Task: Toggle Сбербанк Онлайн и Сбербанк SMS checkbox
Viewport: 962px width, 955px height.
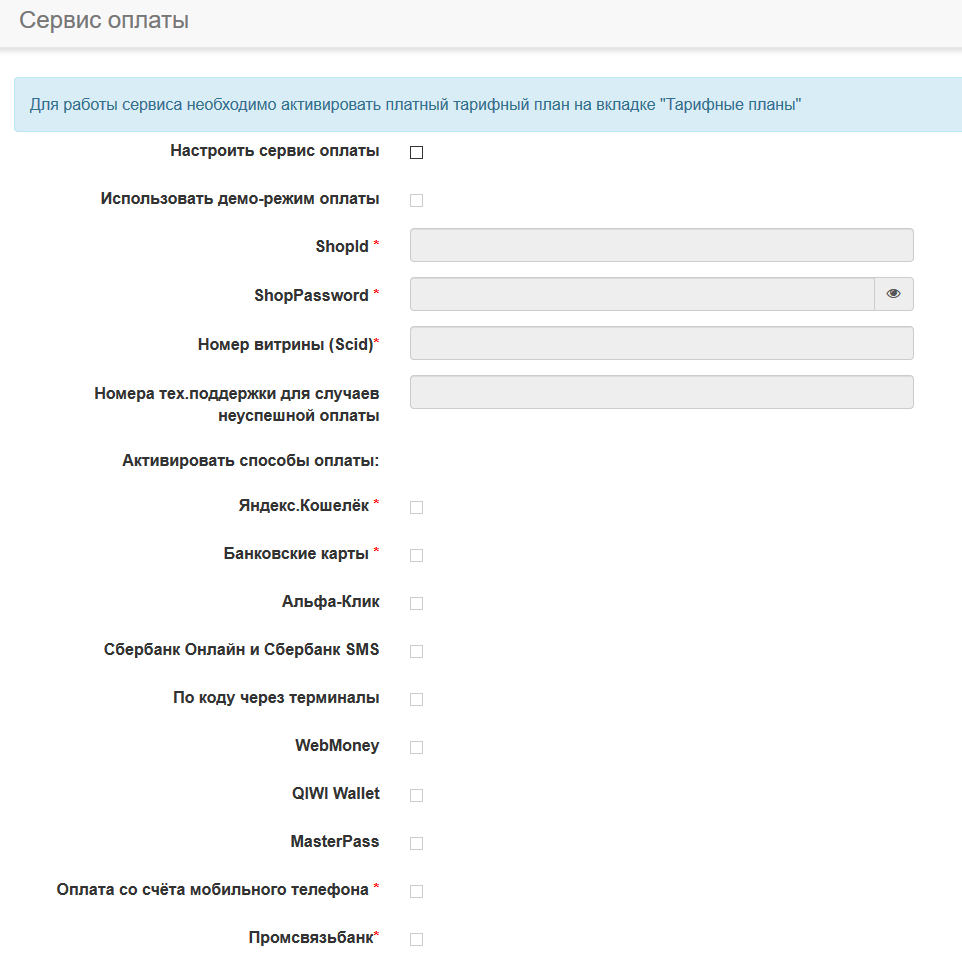Action: click(x=417, y=651)
